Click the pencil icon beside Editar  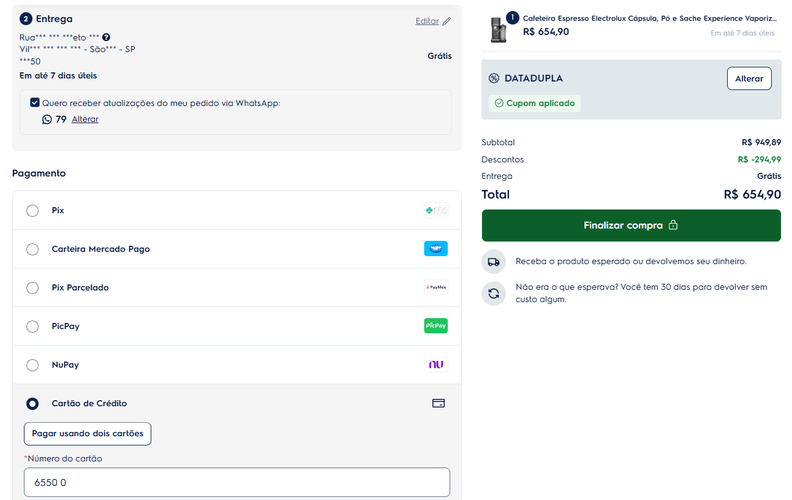coord(447,21)
